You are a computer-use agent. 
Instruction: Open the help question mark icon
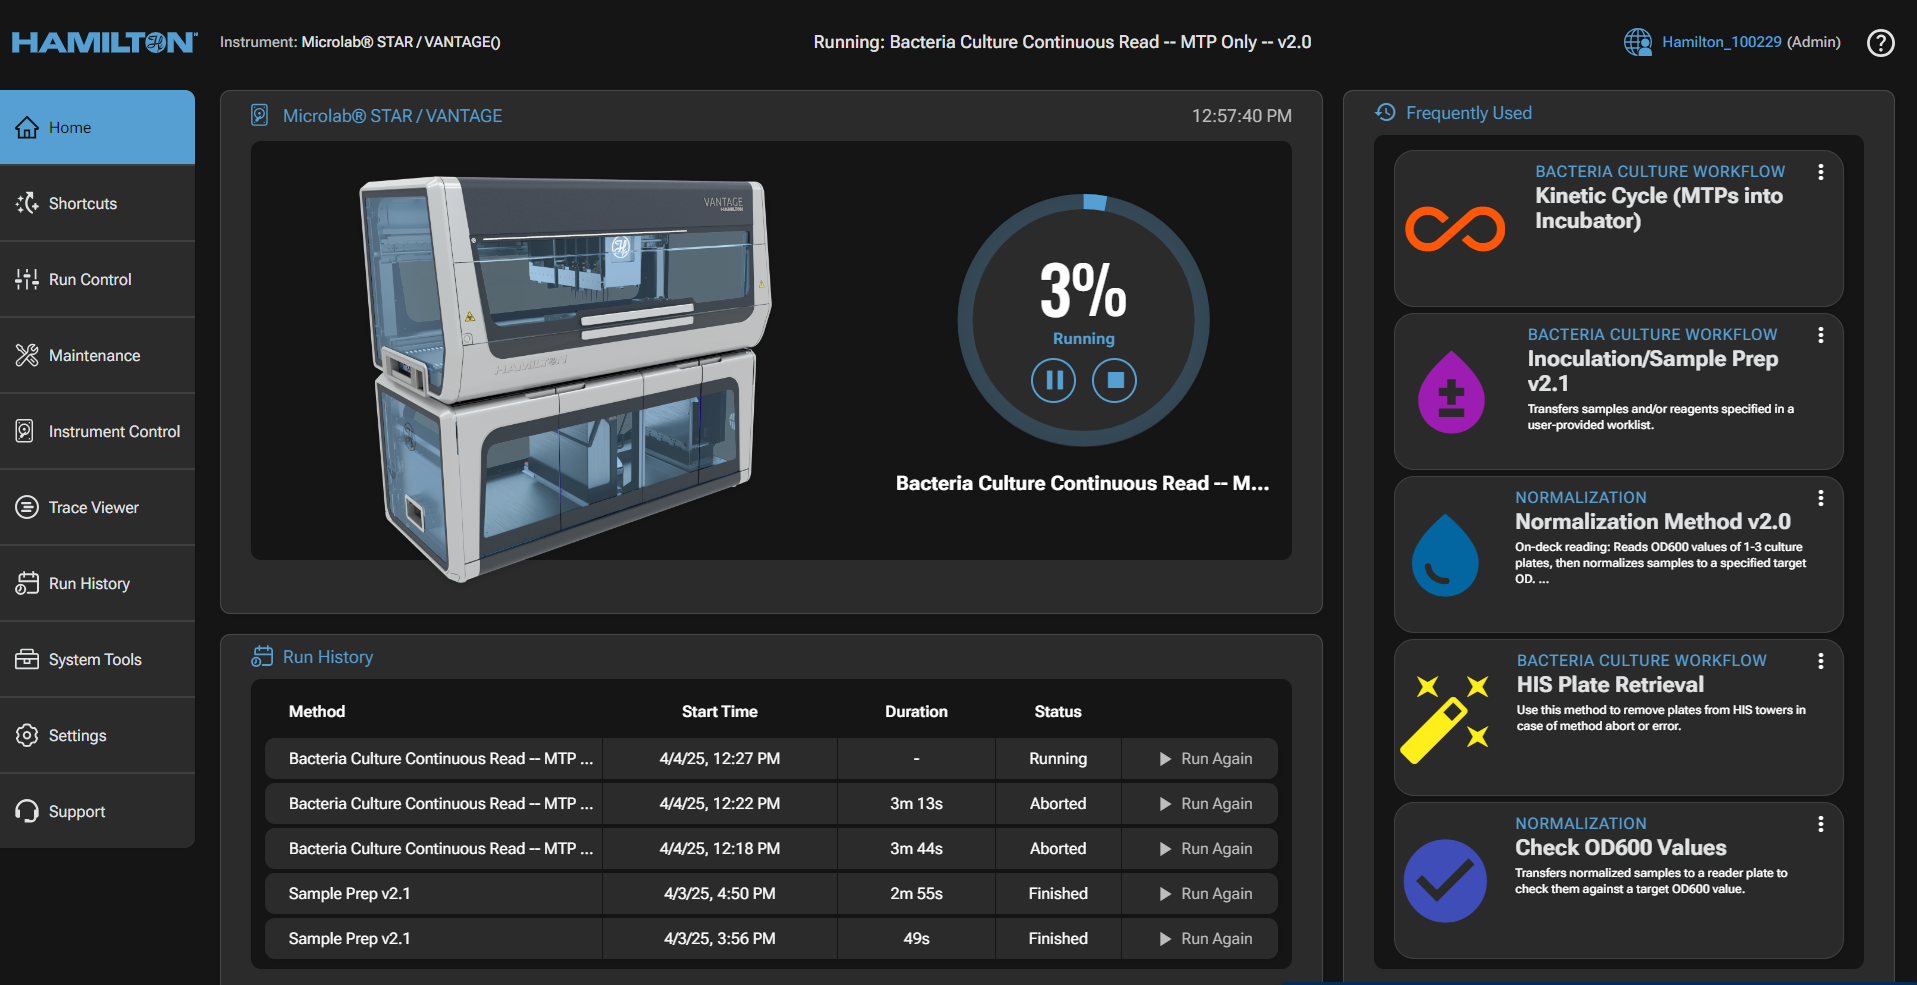coord(1880,43)
